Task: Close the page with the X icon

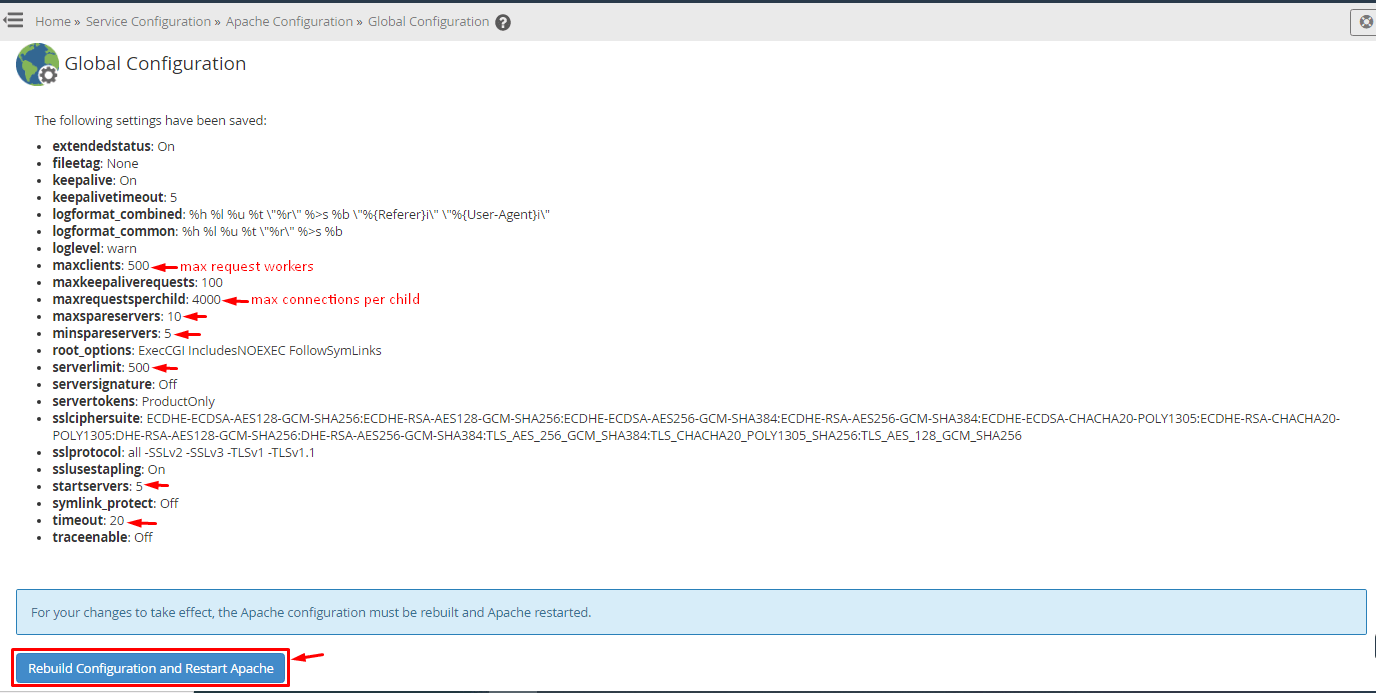Action: coord(1365,22)
